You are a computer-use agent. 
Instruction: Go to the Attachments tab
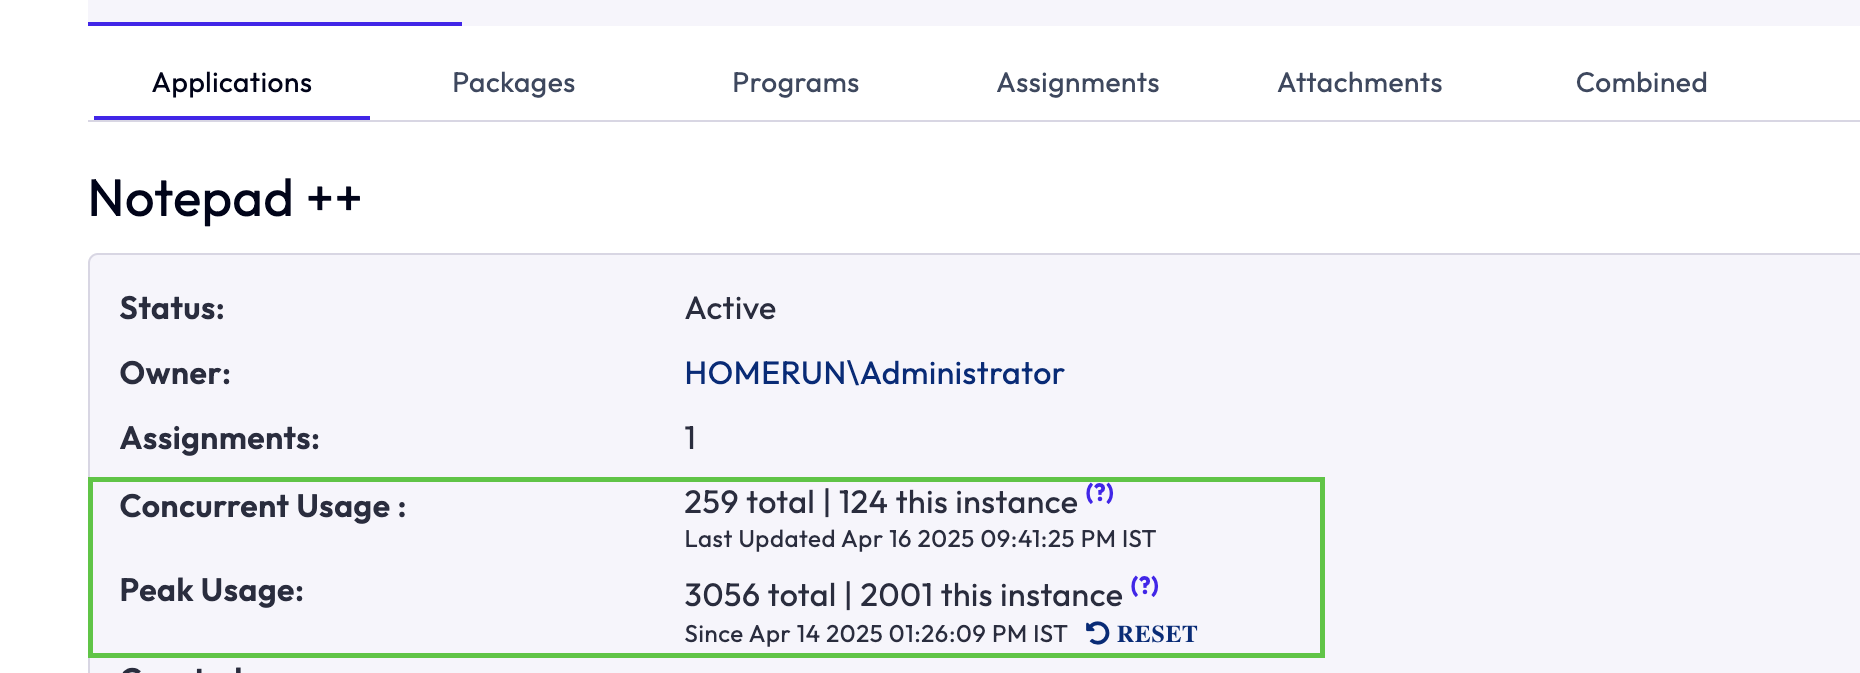coord(1360,83)
